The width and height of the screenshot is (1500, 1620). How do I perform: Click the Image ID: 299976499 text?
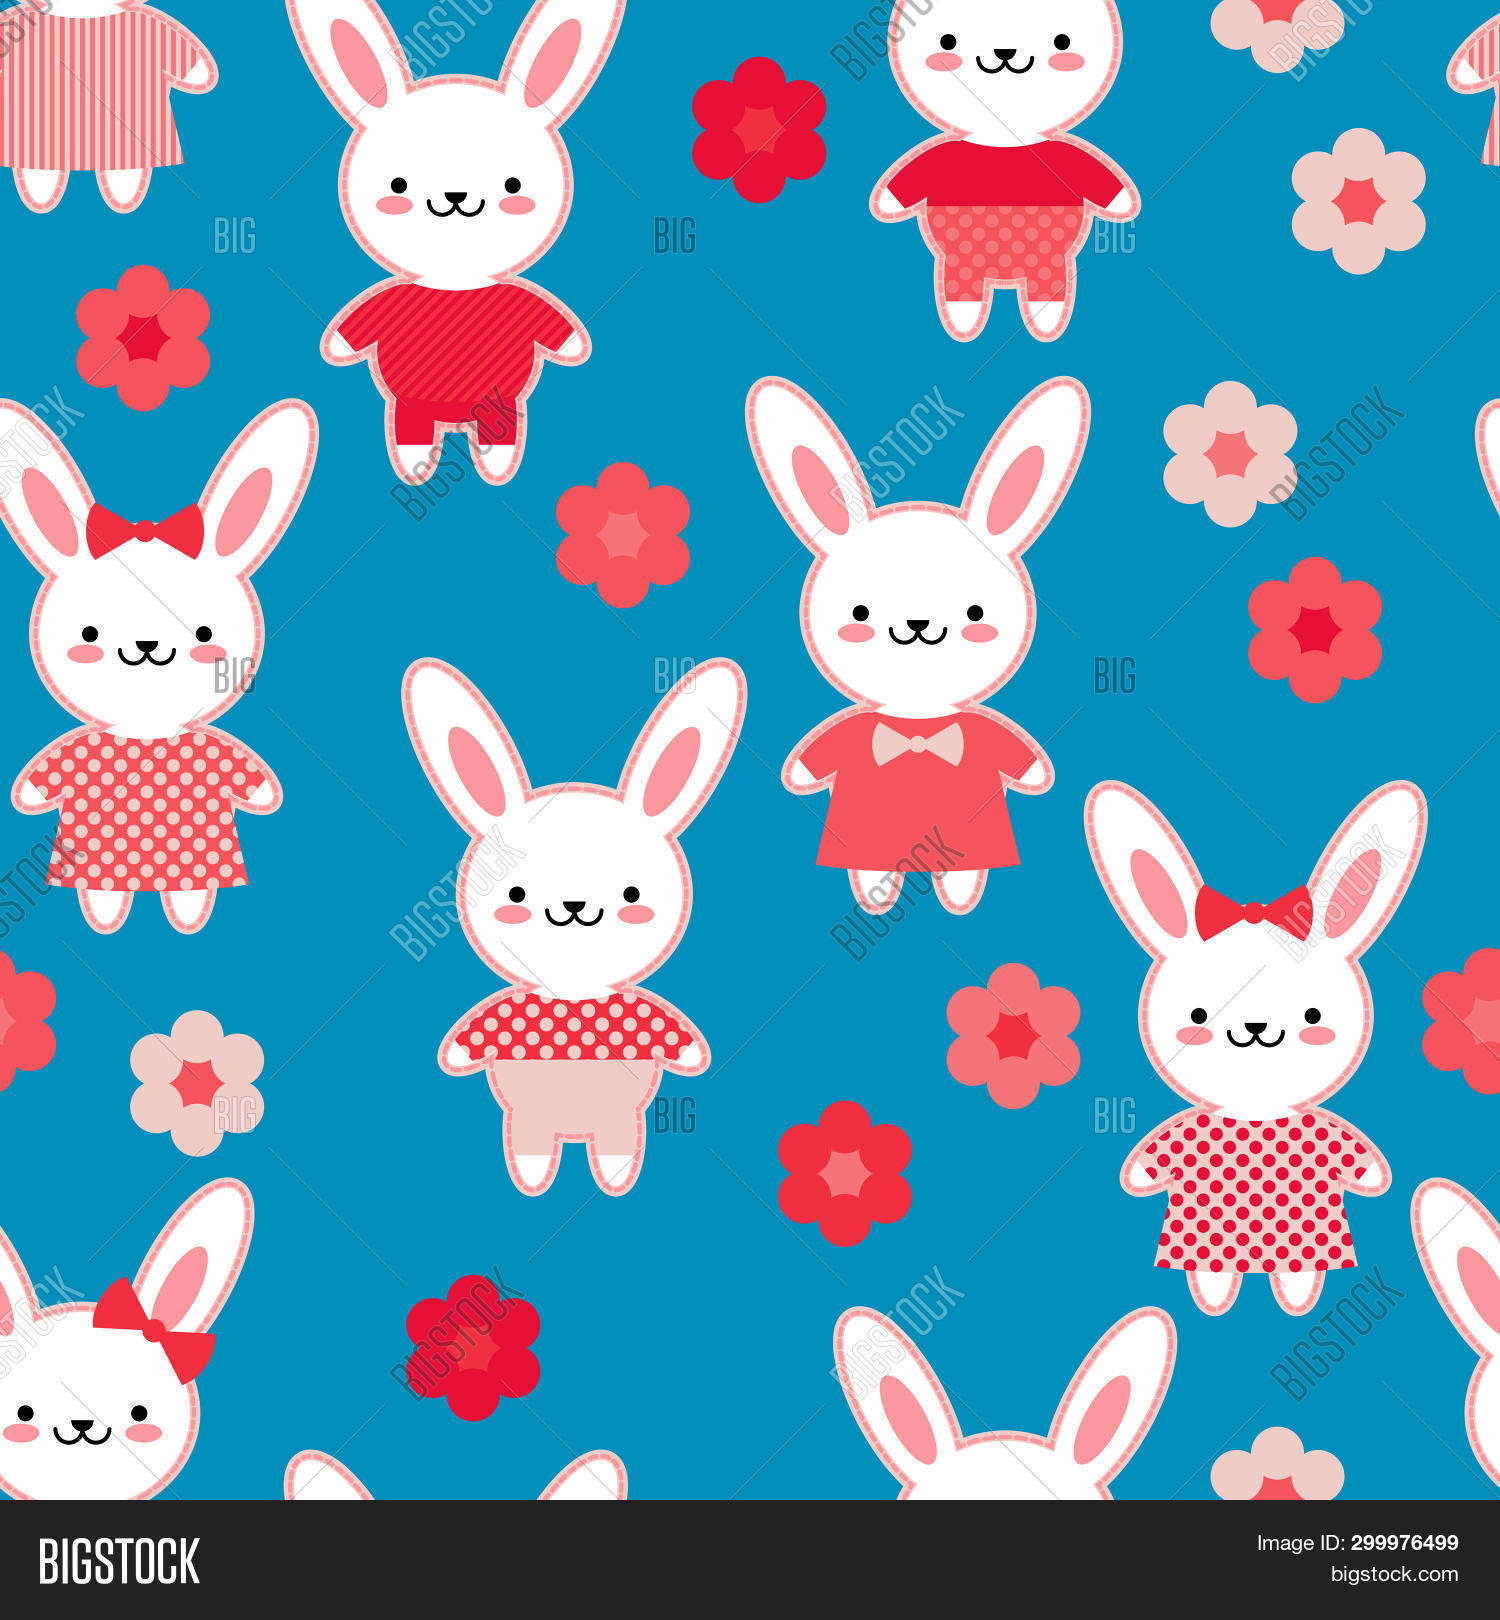tap(1357, 1543)
